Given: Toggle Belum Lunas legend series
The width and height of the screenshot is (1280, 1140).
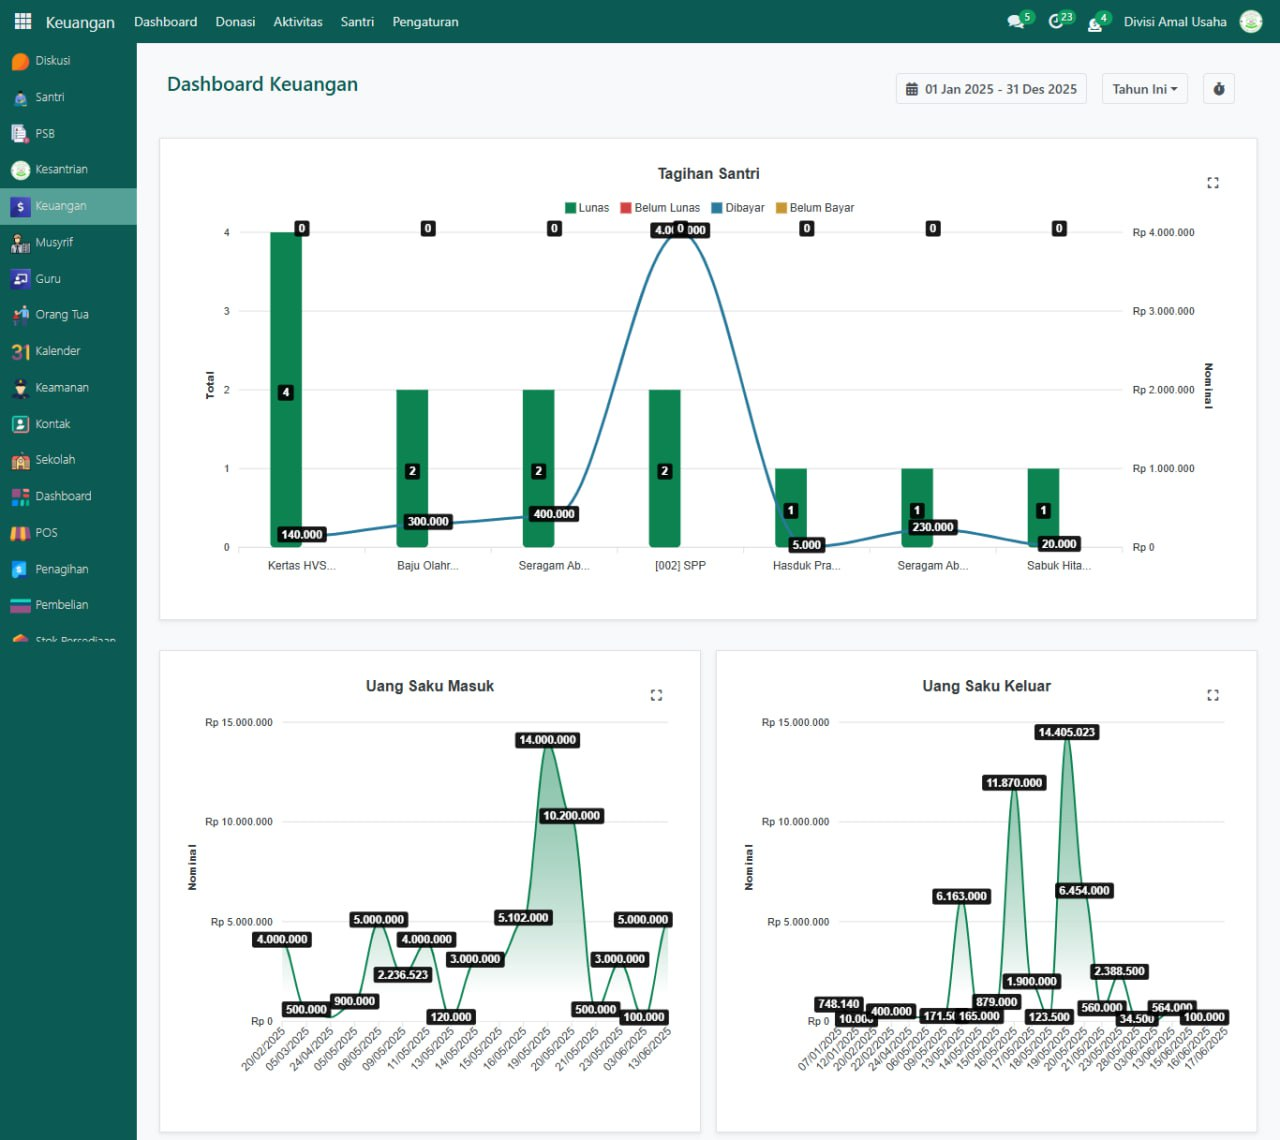Looking at the screenshot, I should [660, 208].
